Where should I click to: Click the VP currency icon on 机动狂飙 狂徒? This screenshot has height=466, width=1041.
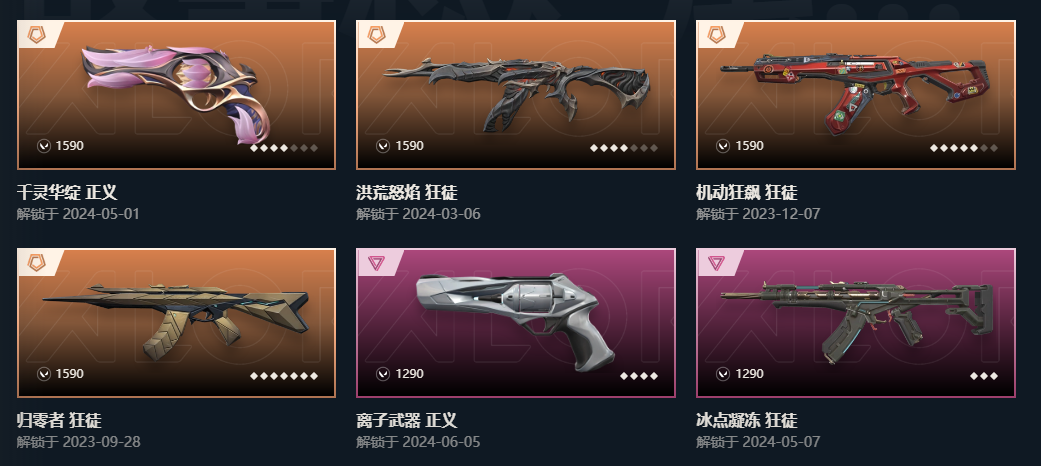[723, 146]
